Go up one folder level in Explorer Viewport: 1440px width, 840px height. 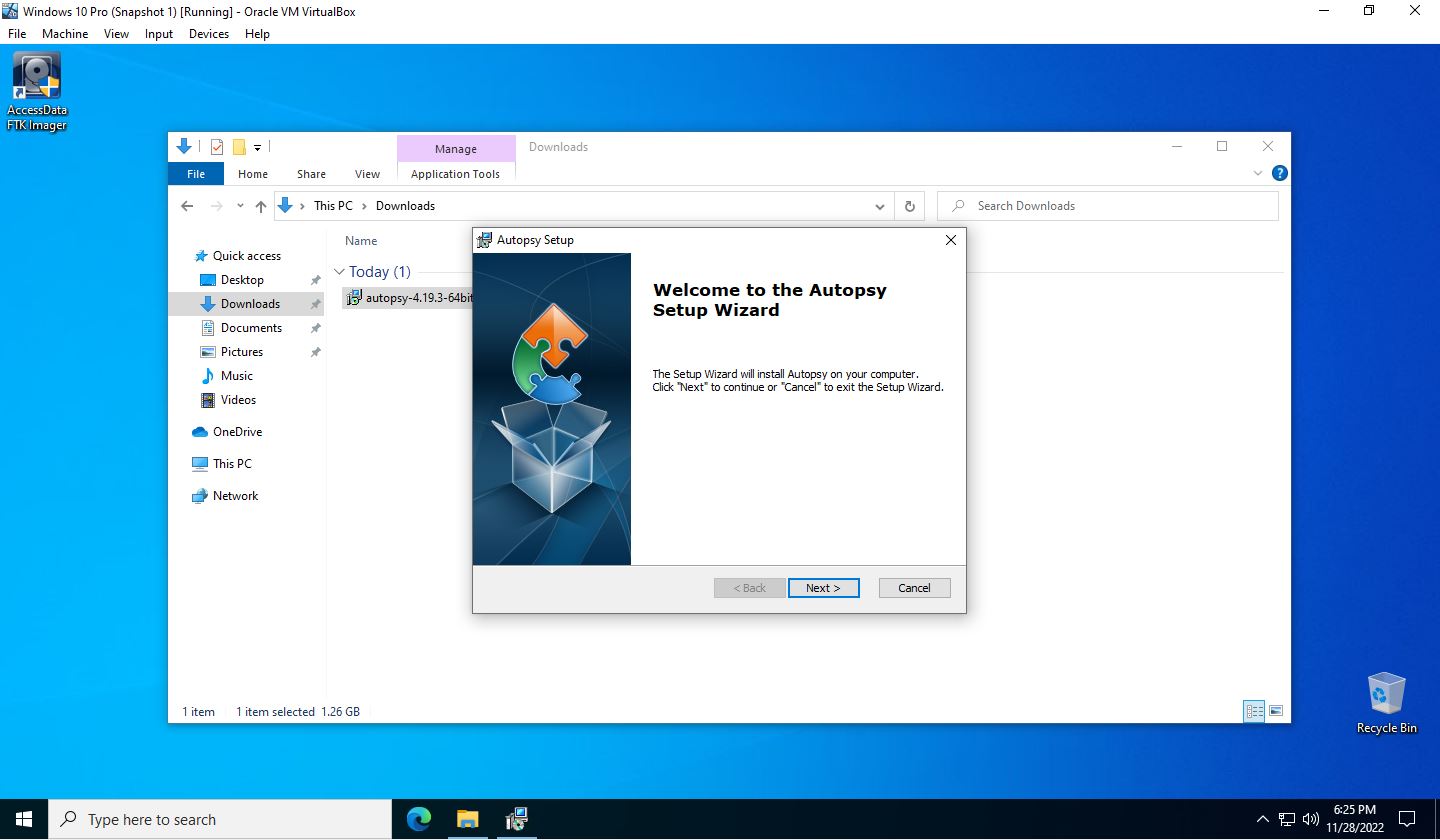click(x=261, y=206)
